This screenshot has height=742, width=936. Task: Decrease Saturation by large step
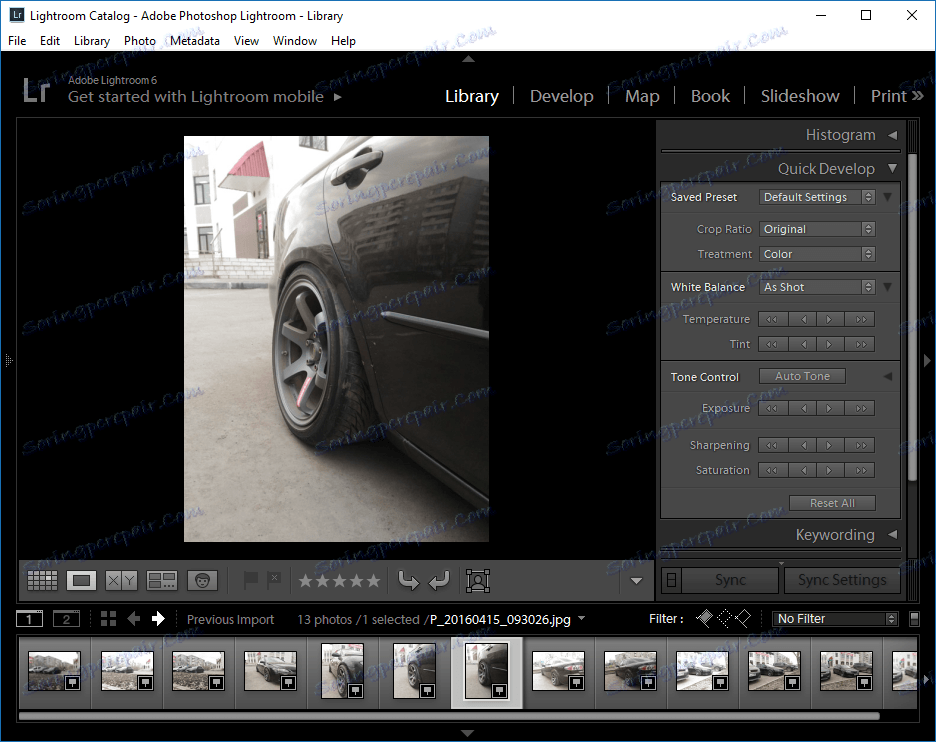(x=772, y=470)
